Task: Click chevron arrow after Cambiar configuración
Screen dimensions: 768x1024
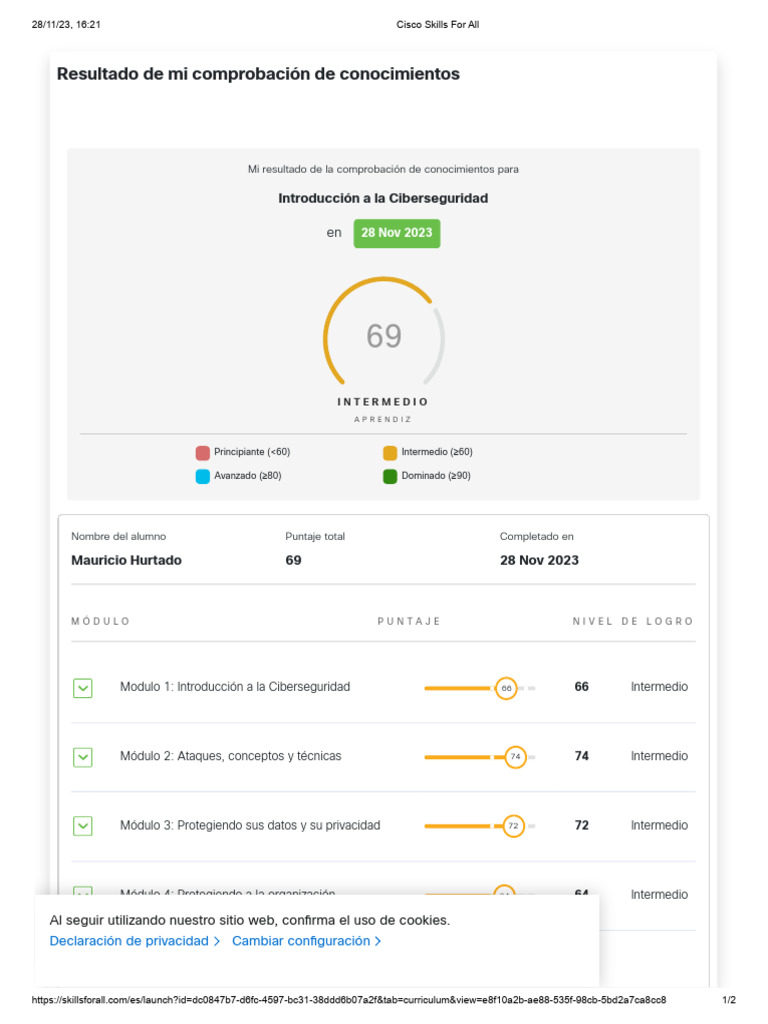Action: pyautogui.click(x=377, y=941)
